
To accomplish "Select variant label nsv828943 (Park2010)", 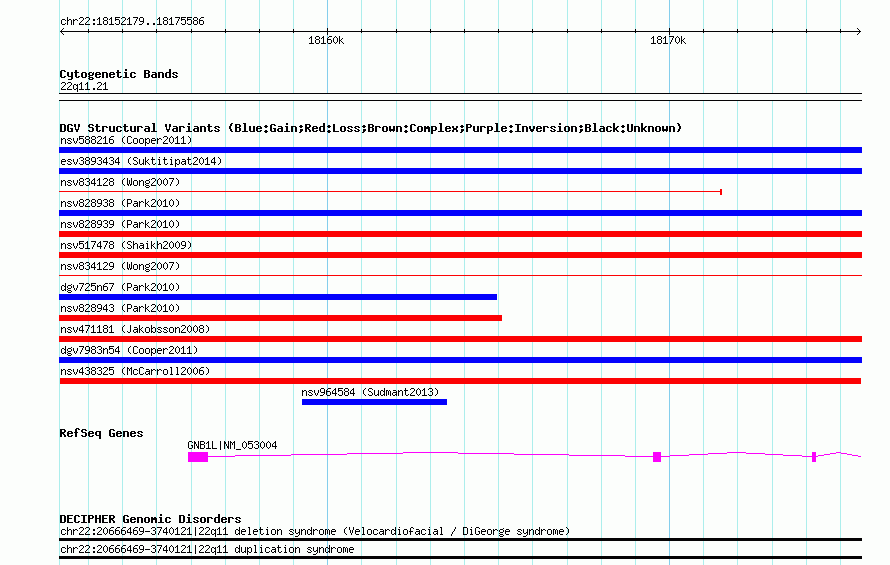I will tap(120, 308).
